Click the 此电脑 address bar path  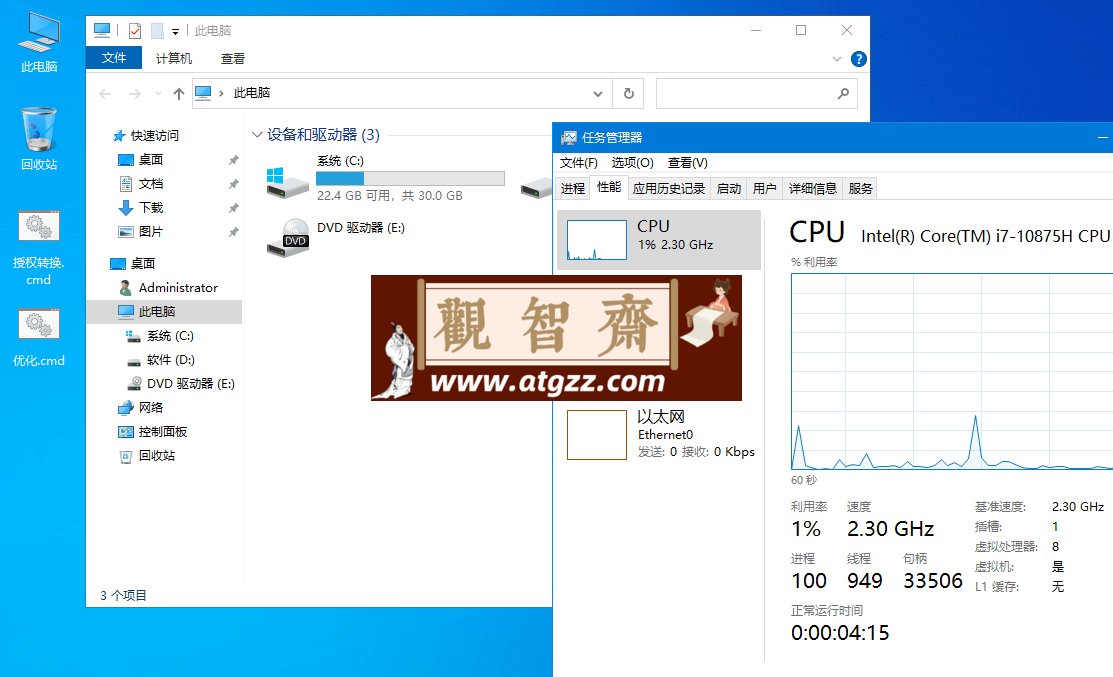pyautogui.click(x=252, y=93)
